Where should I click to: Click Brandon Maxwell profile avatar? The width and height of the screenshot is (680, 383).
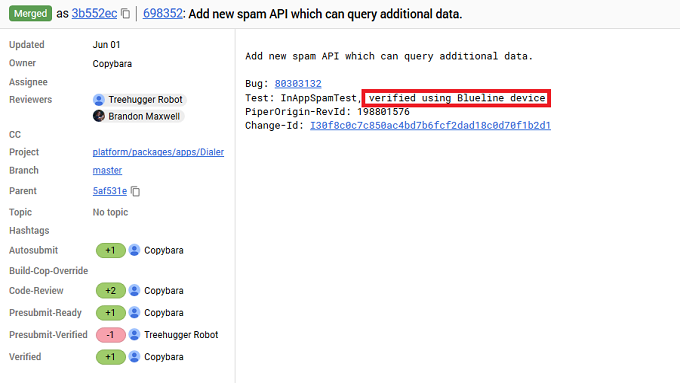point(99,116)
